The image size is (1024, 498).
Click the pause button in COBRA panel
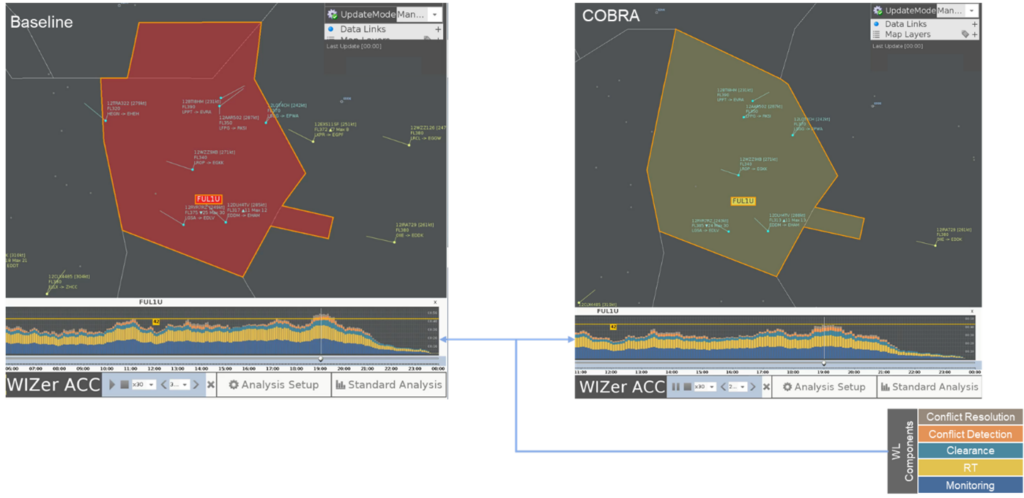[x=676, y=386]
